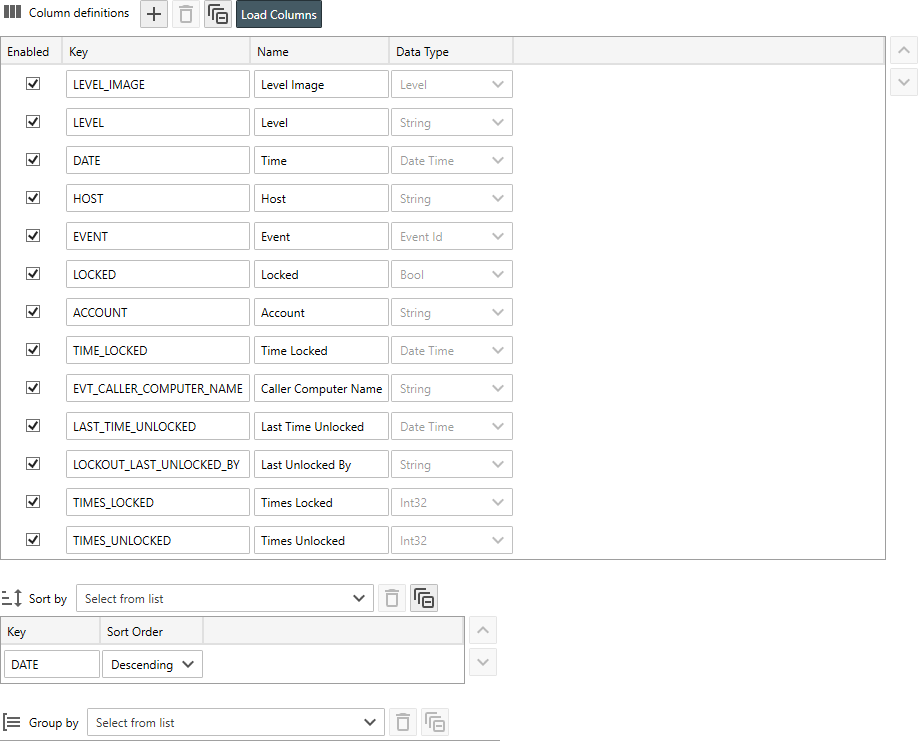Click the Group by trash icon
The image size is (918, 741).
click(x=402, y=722)
